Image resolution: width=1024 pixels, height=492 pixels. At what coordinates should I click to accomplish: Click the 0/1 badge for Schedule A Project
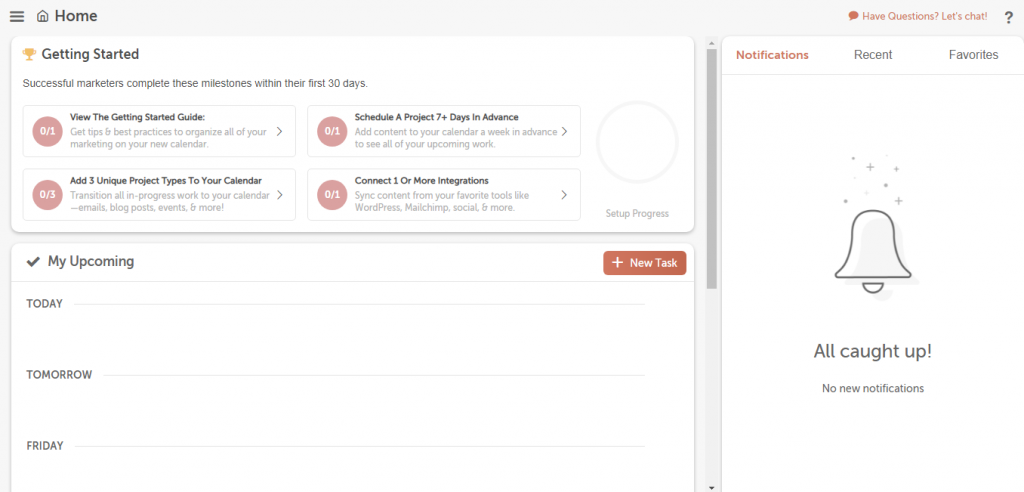[332, 131]
